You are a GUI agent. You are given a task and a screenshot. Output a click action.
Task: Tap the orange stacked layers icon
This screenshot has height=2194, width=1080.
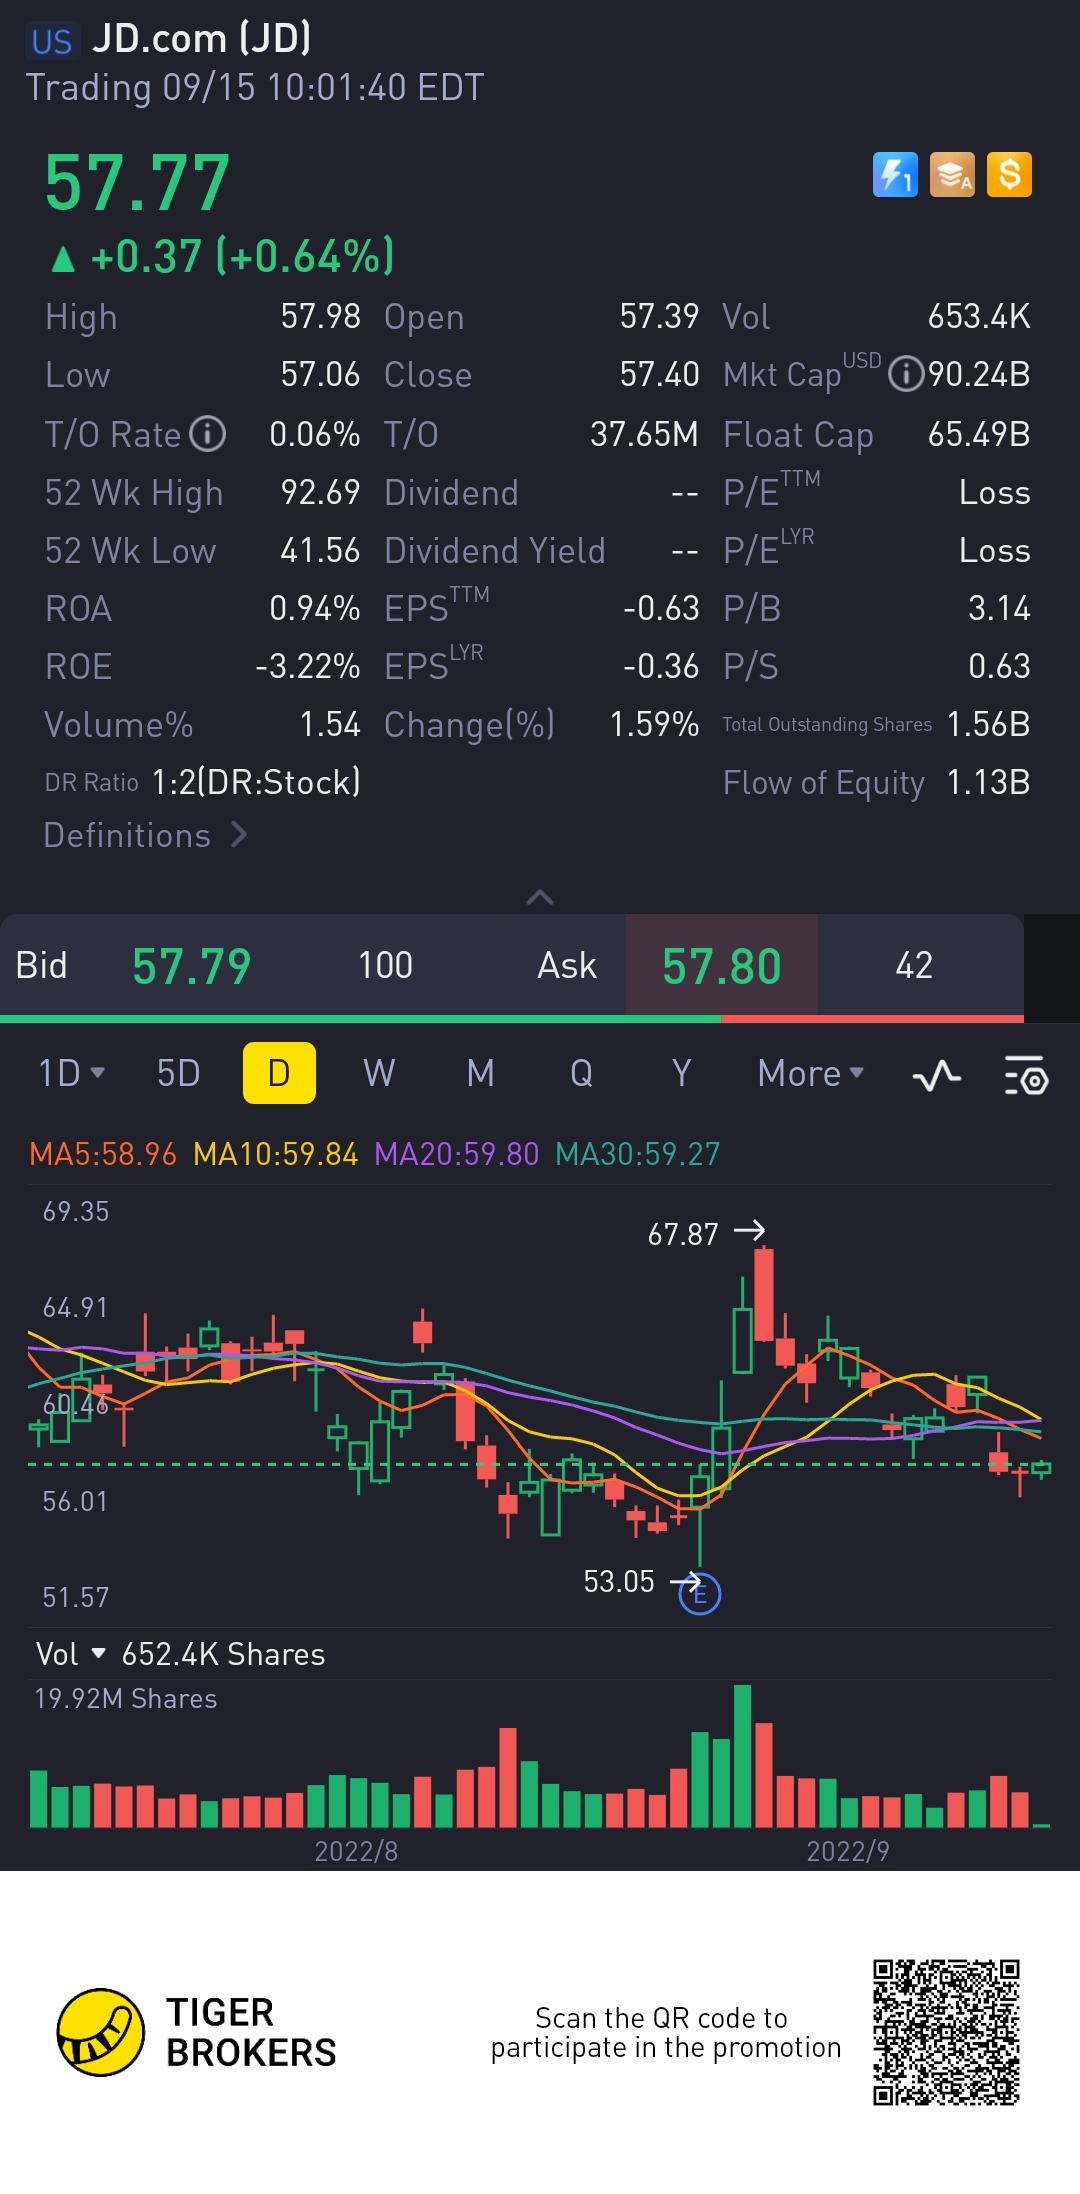[x=952, y=175]
